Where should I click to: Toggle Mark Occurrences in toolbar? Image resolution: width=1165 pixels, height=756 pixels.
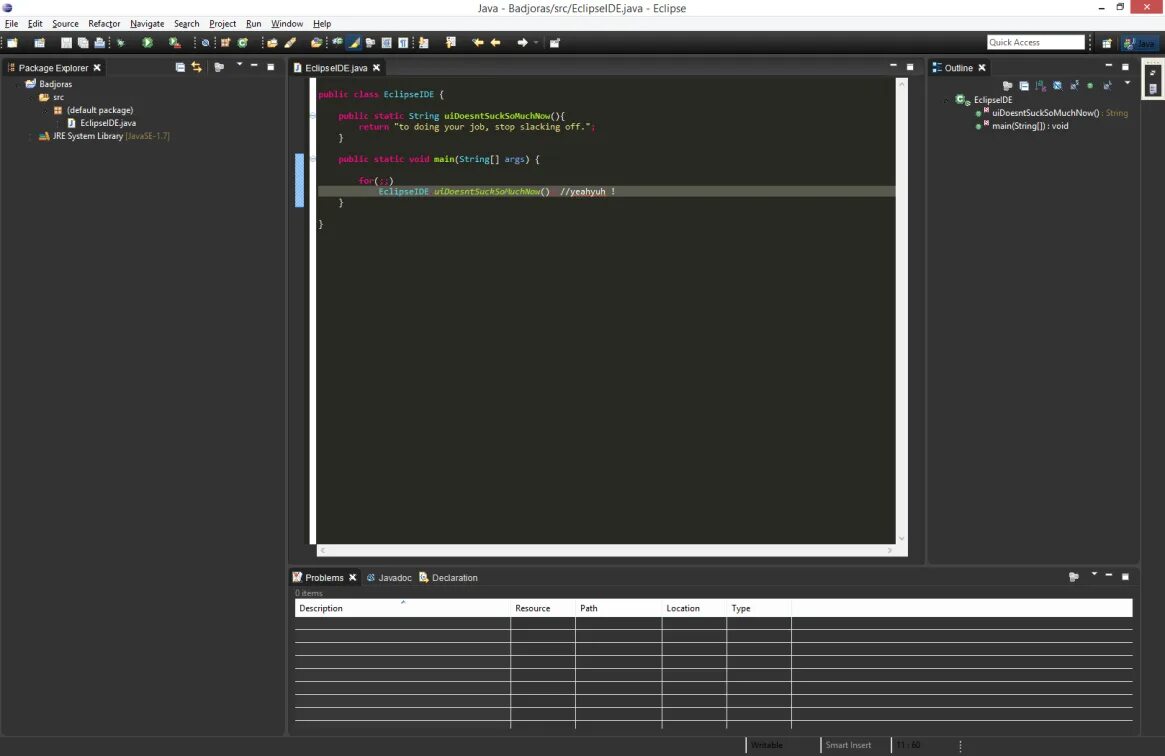tap(354, 43)
